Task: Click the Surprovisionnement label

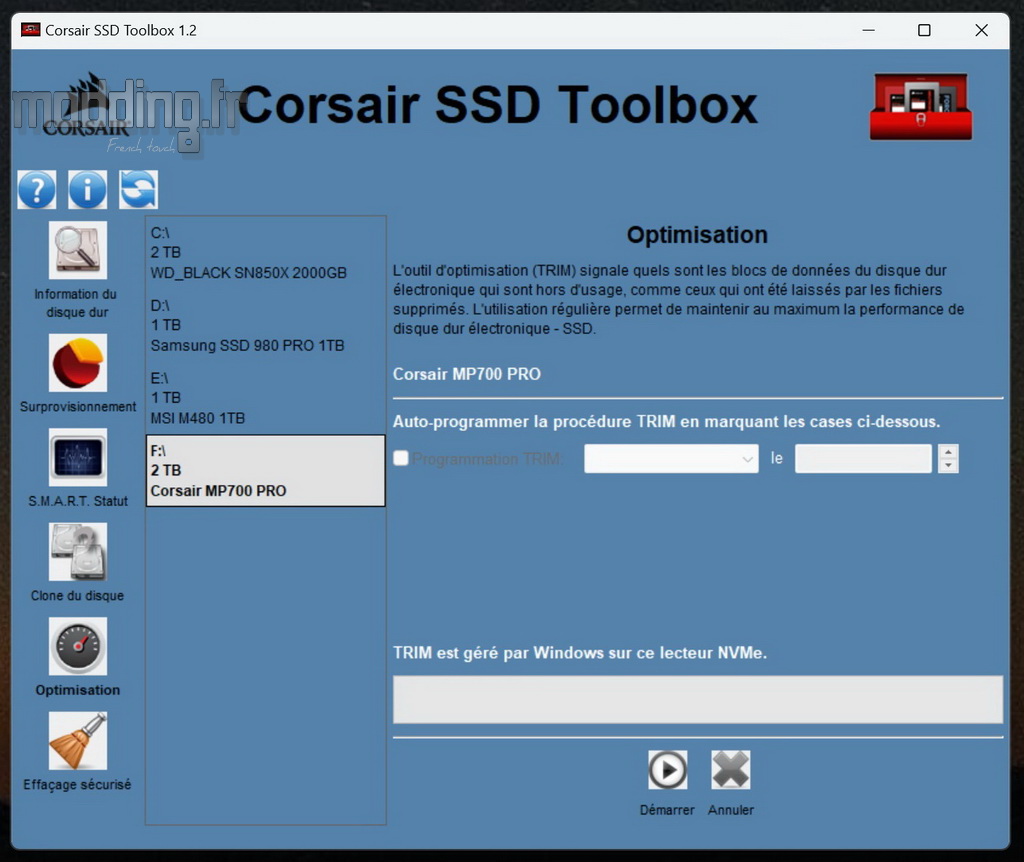Action: [x=78, y=407]
